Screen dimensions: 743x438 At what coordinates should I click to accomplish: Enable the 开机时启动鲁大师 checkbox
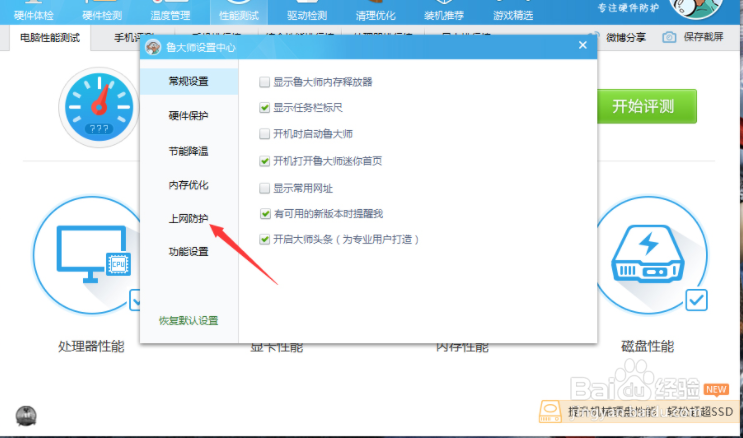pos(264,134)
